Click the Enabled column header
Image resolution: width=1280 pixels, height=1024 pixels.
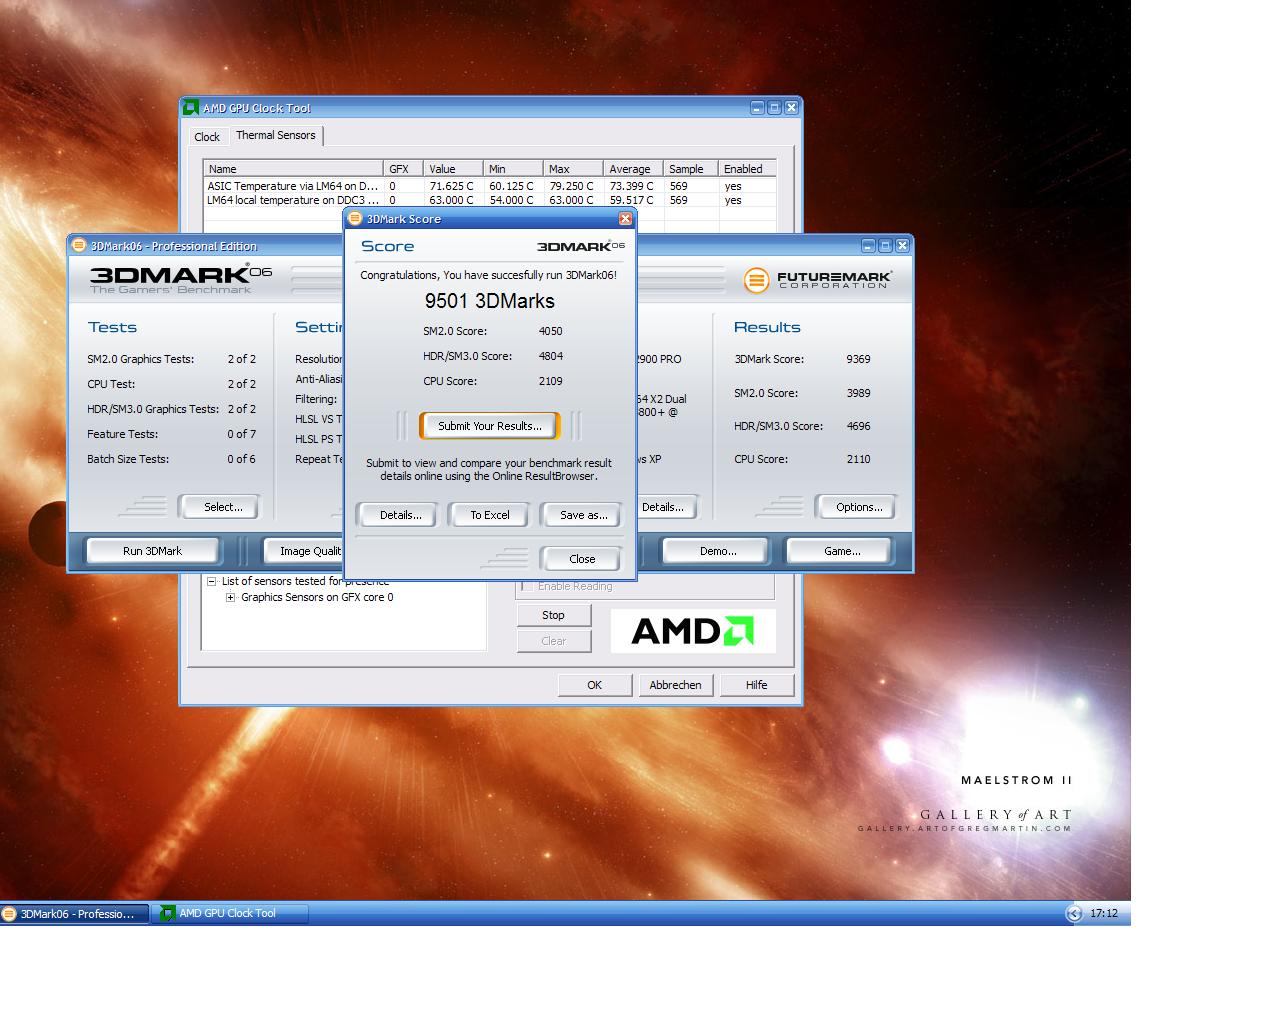tap(747, 169)
